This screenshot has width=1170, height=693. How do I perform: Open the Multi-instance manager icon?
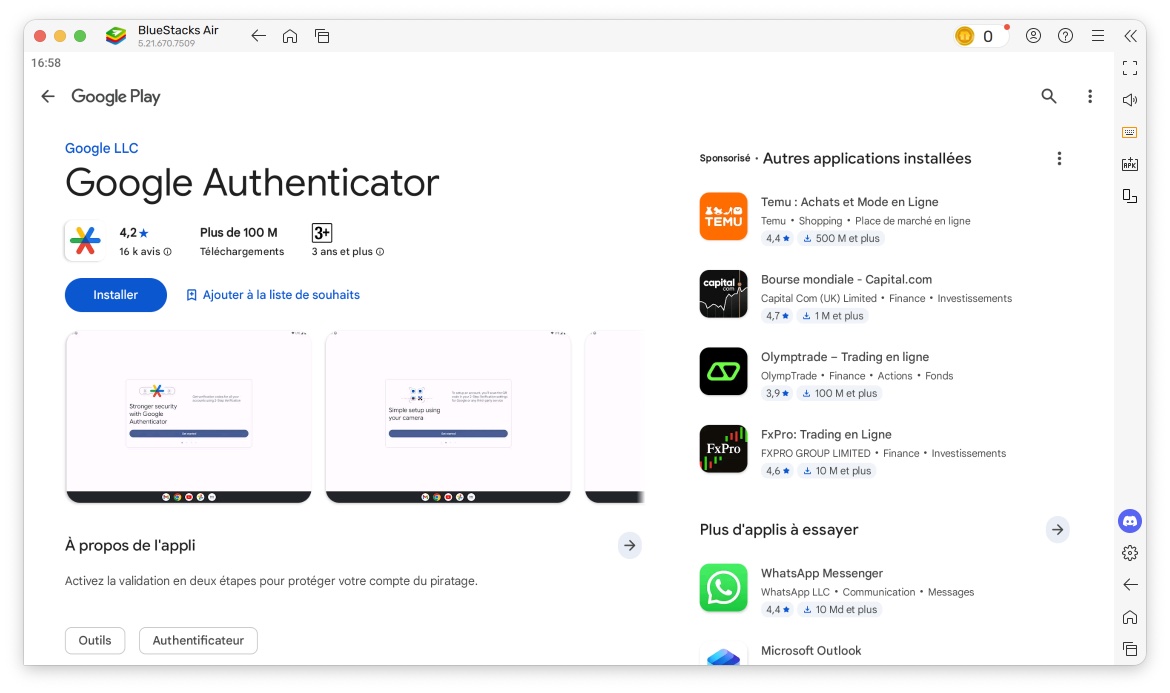1130,196
